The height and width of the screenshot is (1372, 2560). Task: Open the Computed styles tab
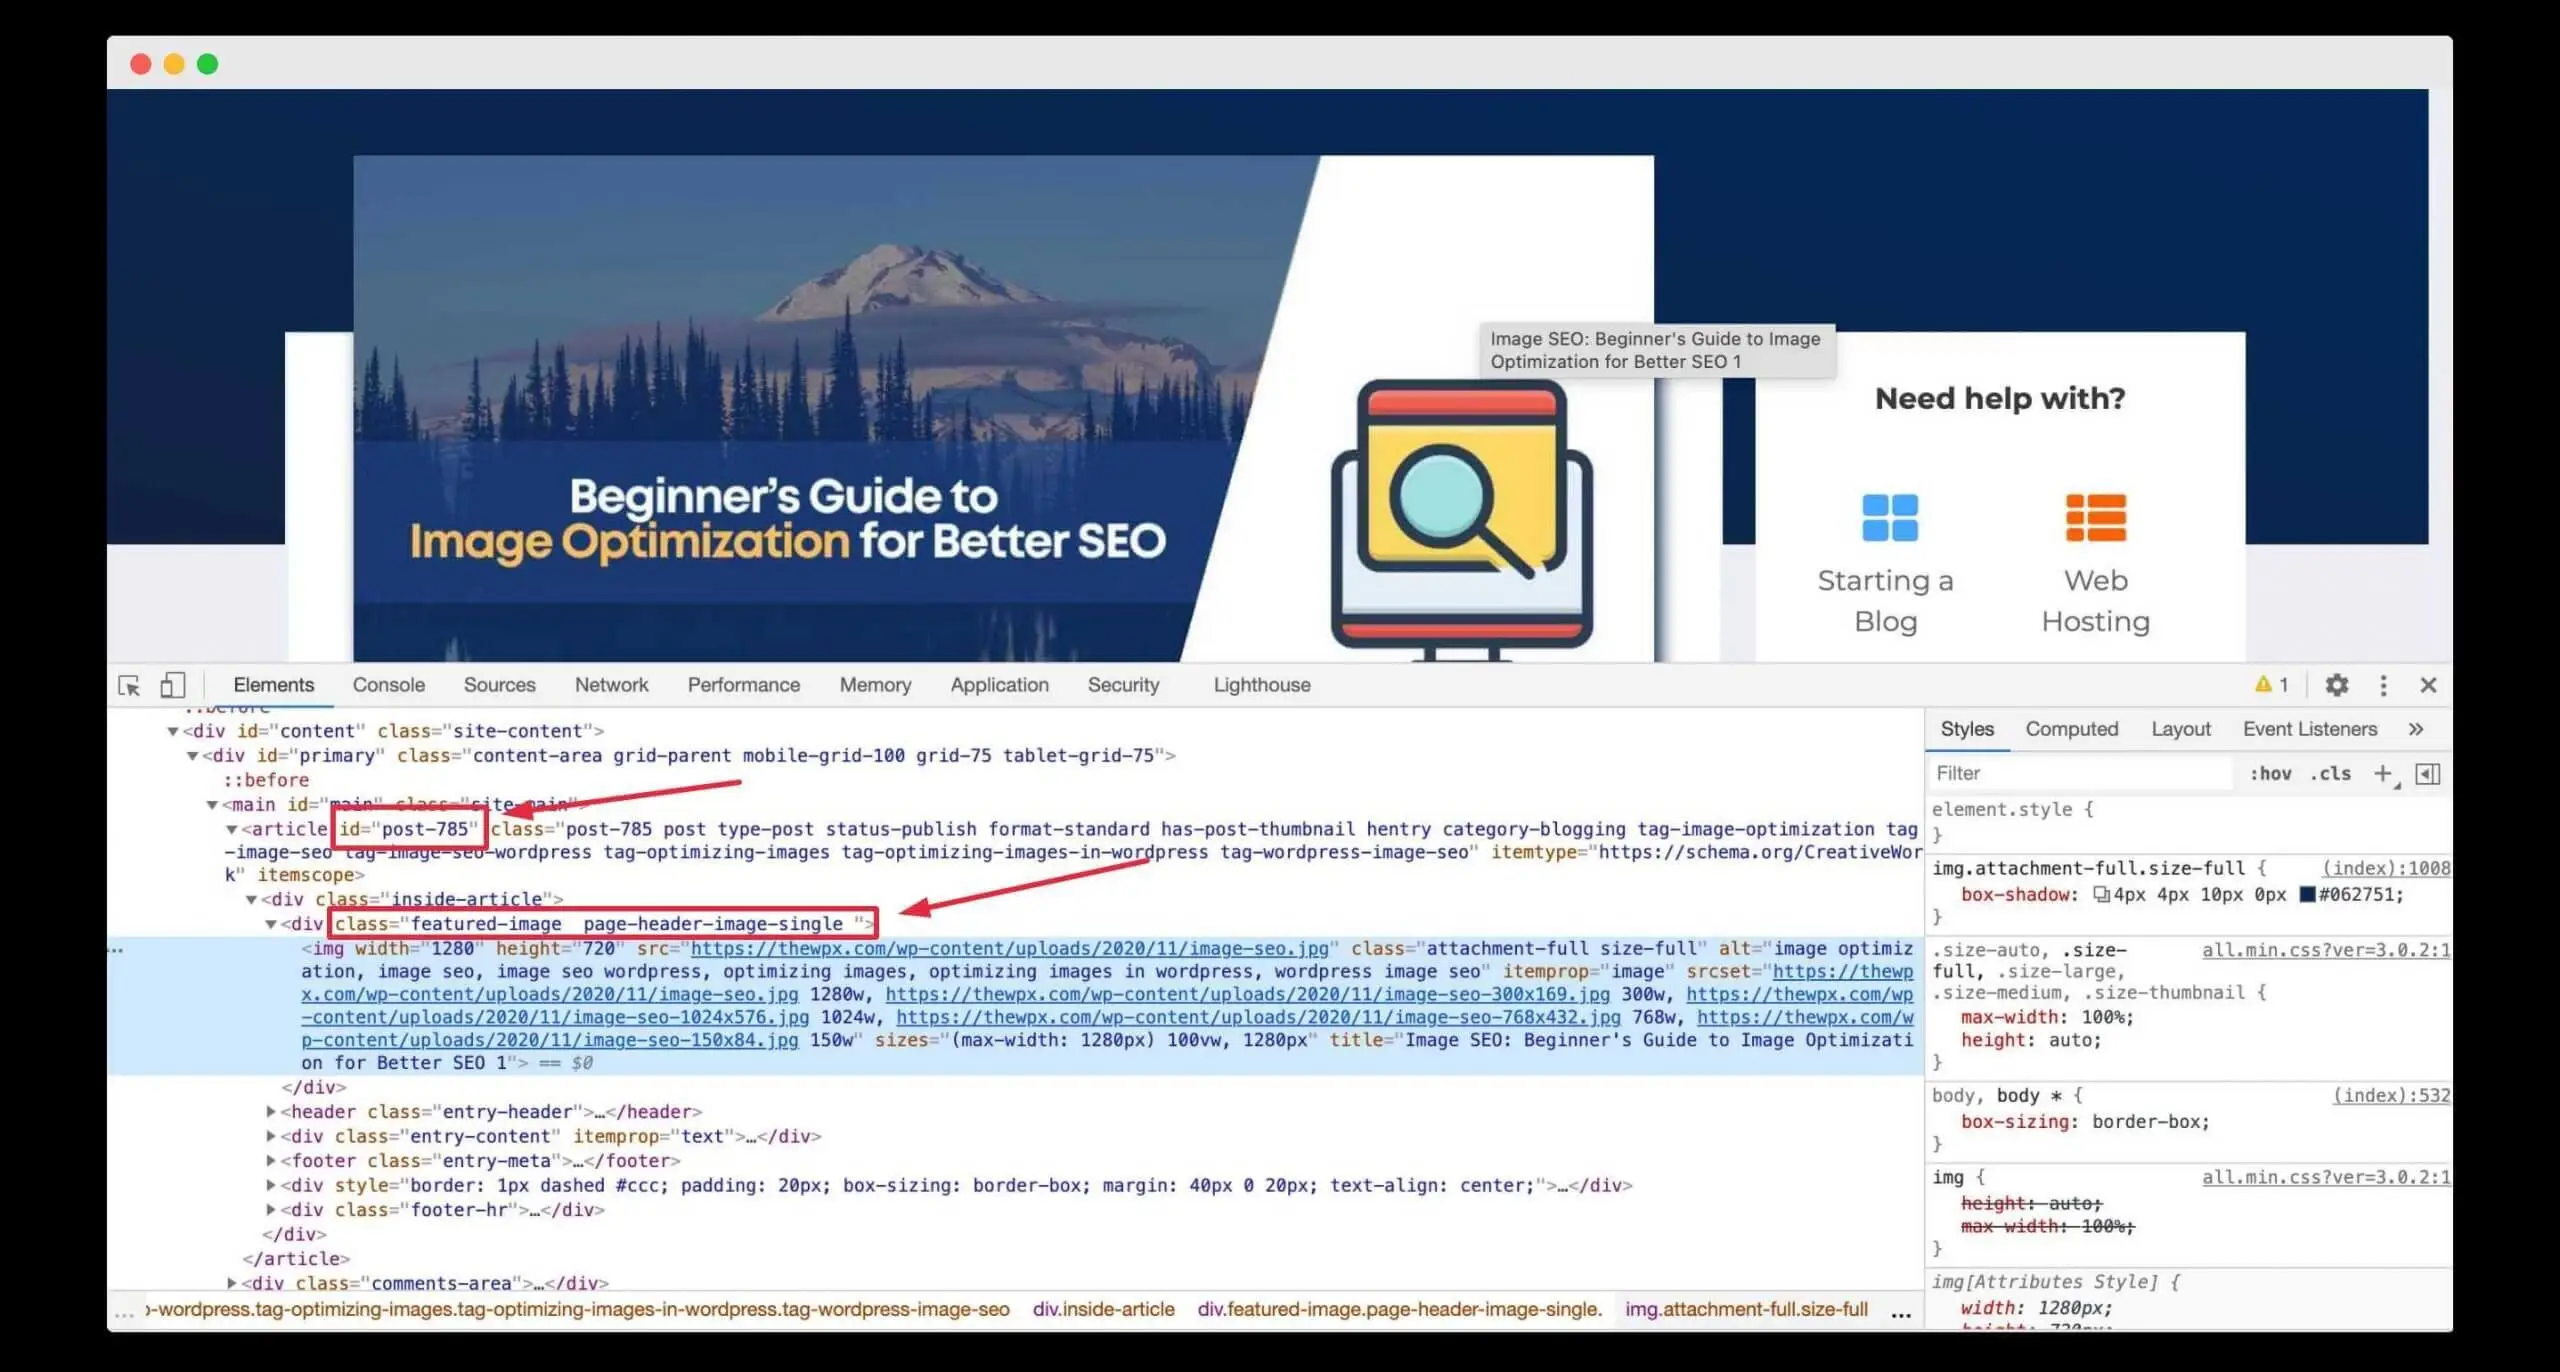[2071, 729]
